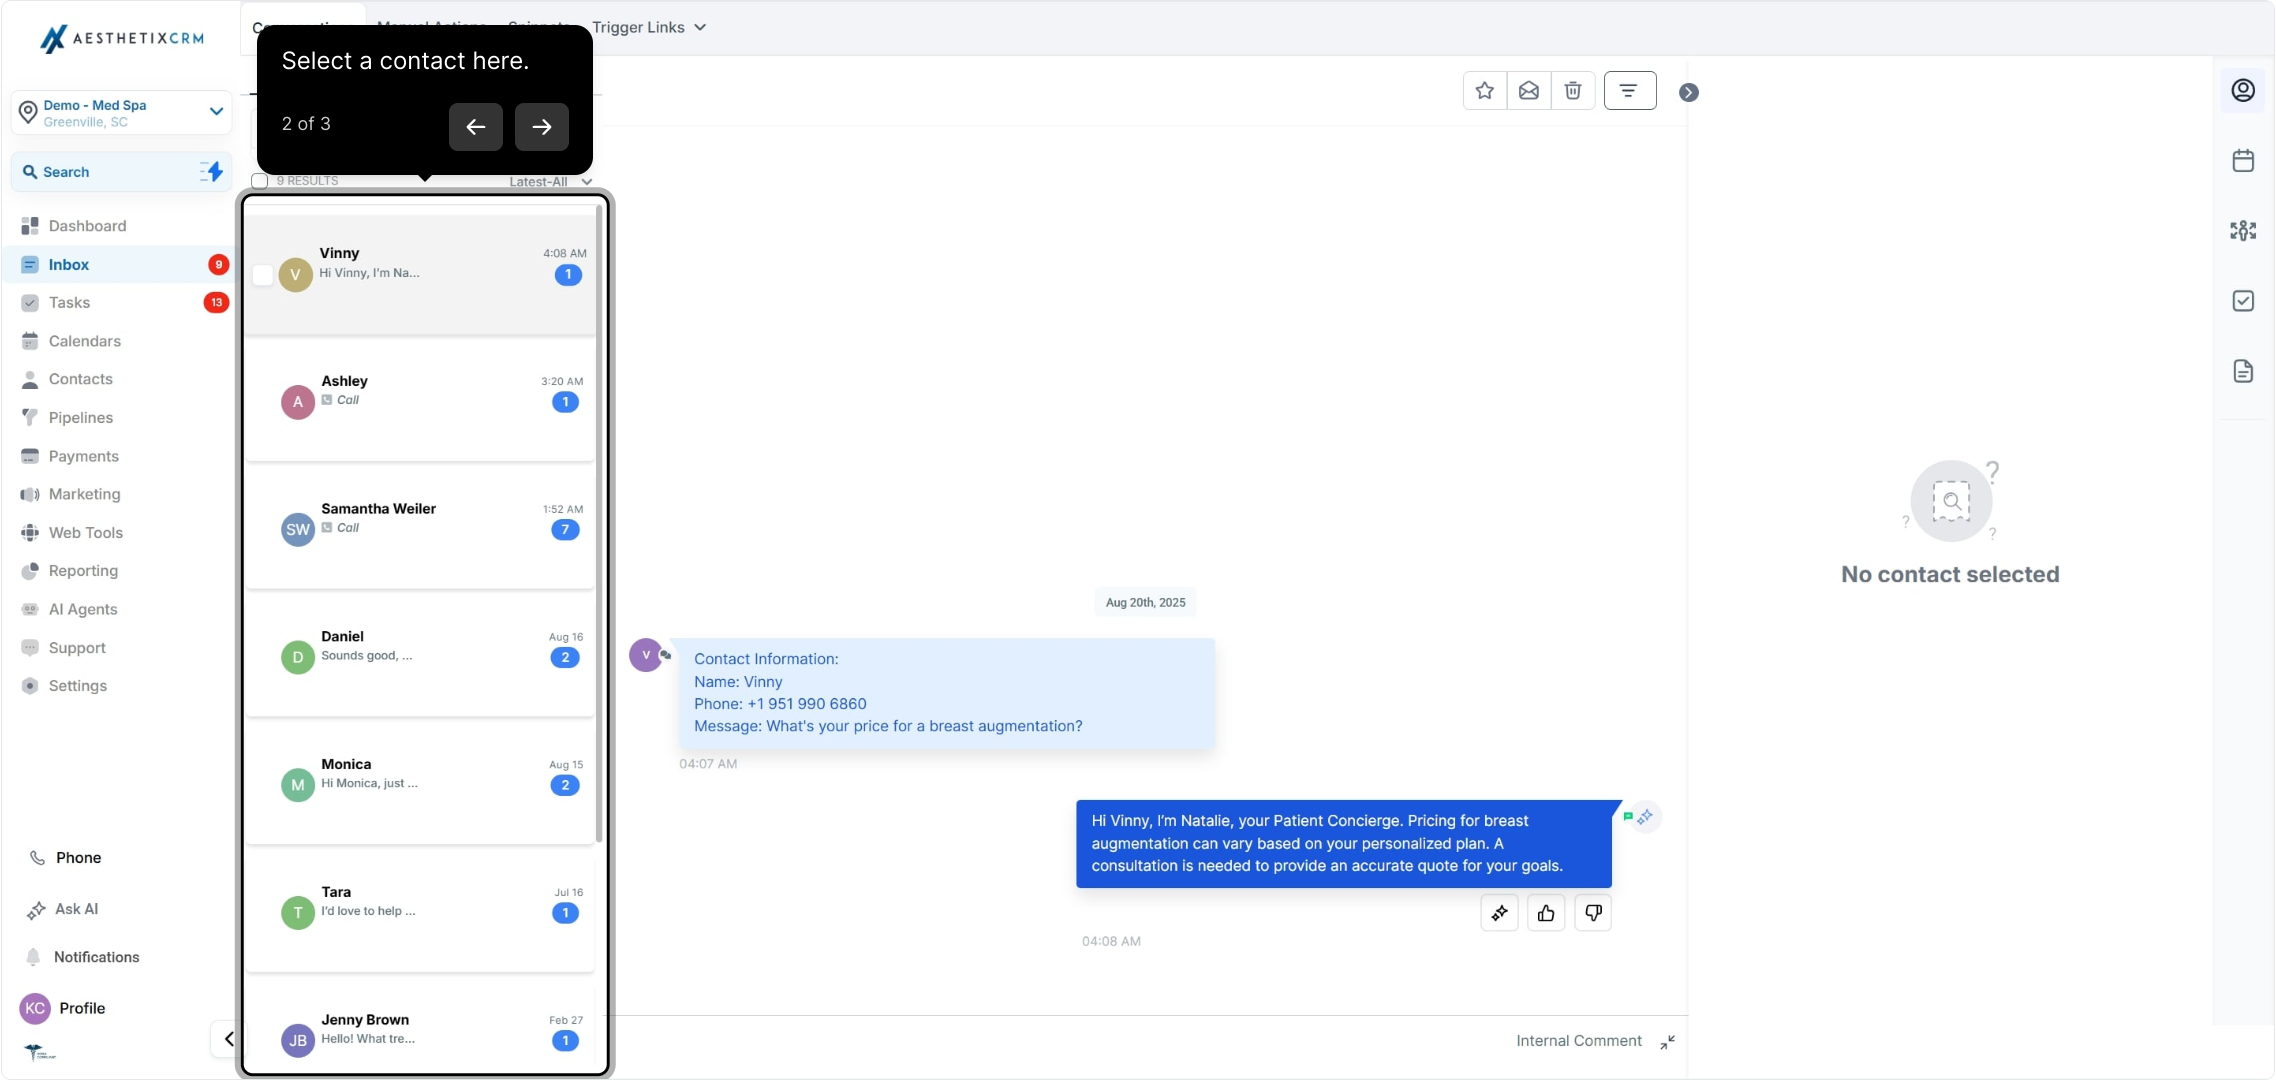2276x1080 pixels.
Task: Expand the Trigger Links dropdown
Action: click(x=649, y=27)
